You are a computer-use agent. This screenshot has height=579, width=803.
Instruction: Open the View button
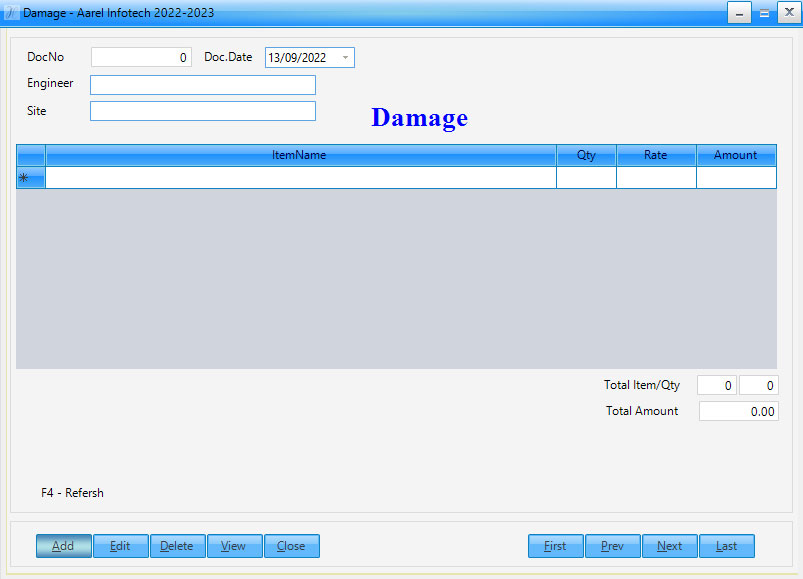point(234,546)
